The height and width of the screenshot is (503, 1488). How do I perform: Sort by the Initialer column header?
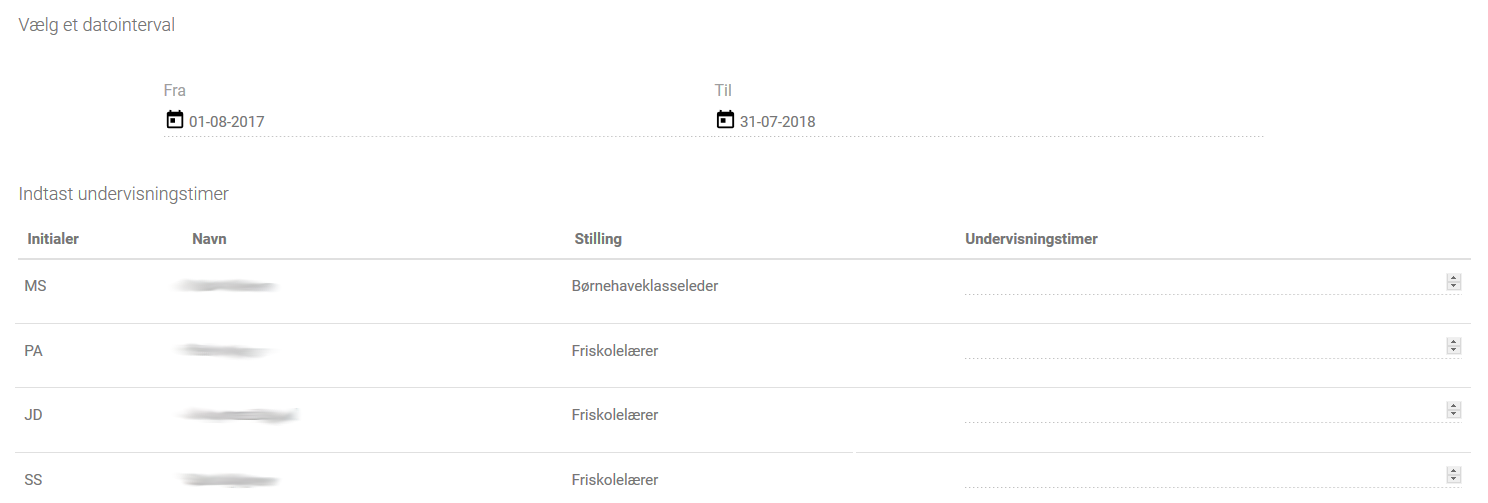52,239
